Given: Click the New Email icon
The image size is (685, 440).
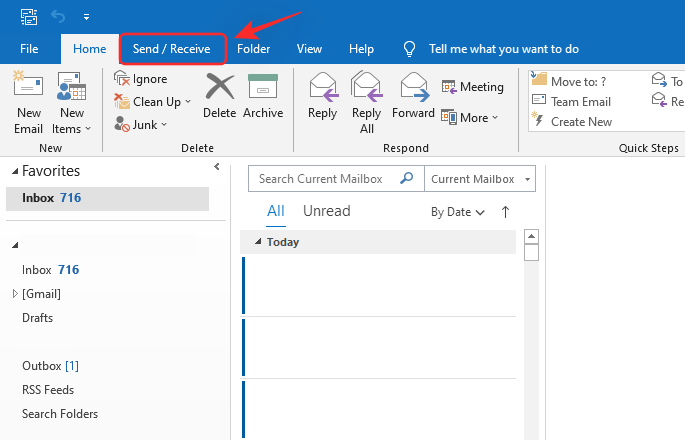Looking at the screenshot, I should (x=28, y=100).
